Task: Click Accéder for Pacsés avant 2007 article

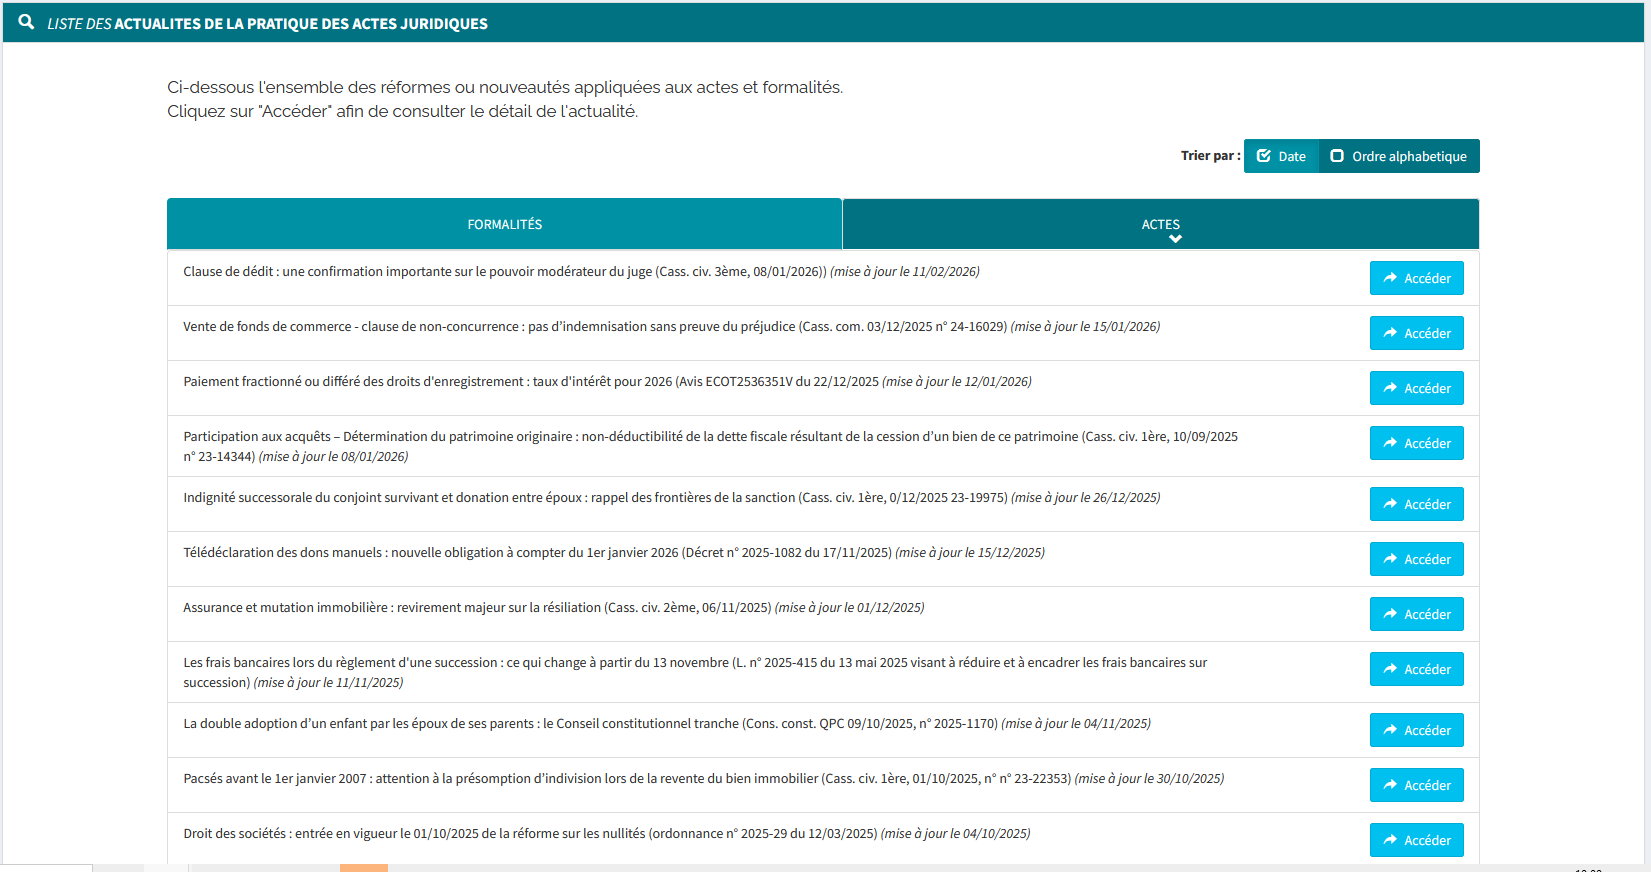Action: 1416,785
